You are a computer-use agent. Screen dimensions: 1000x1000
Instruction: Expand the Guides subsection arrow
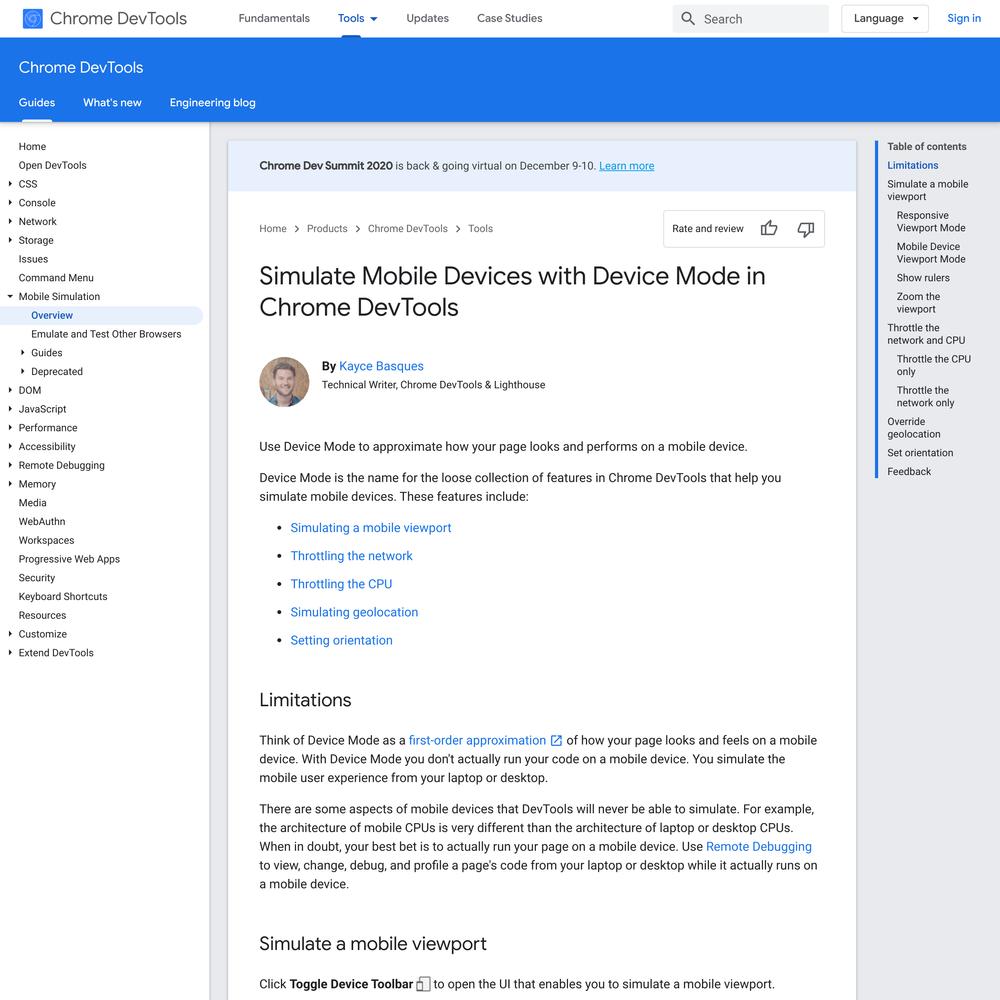[23, 353]
